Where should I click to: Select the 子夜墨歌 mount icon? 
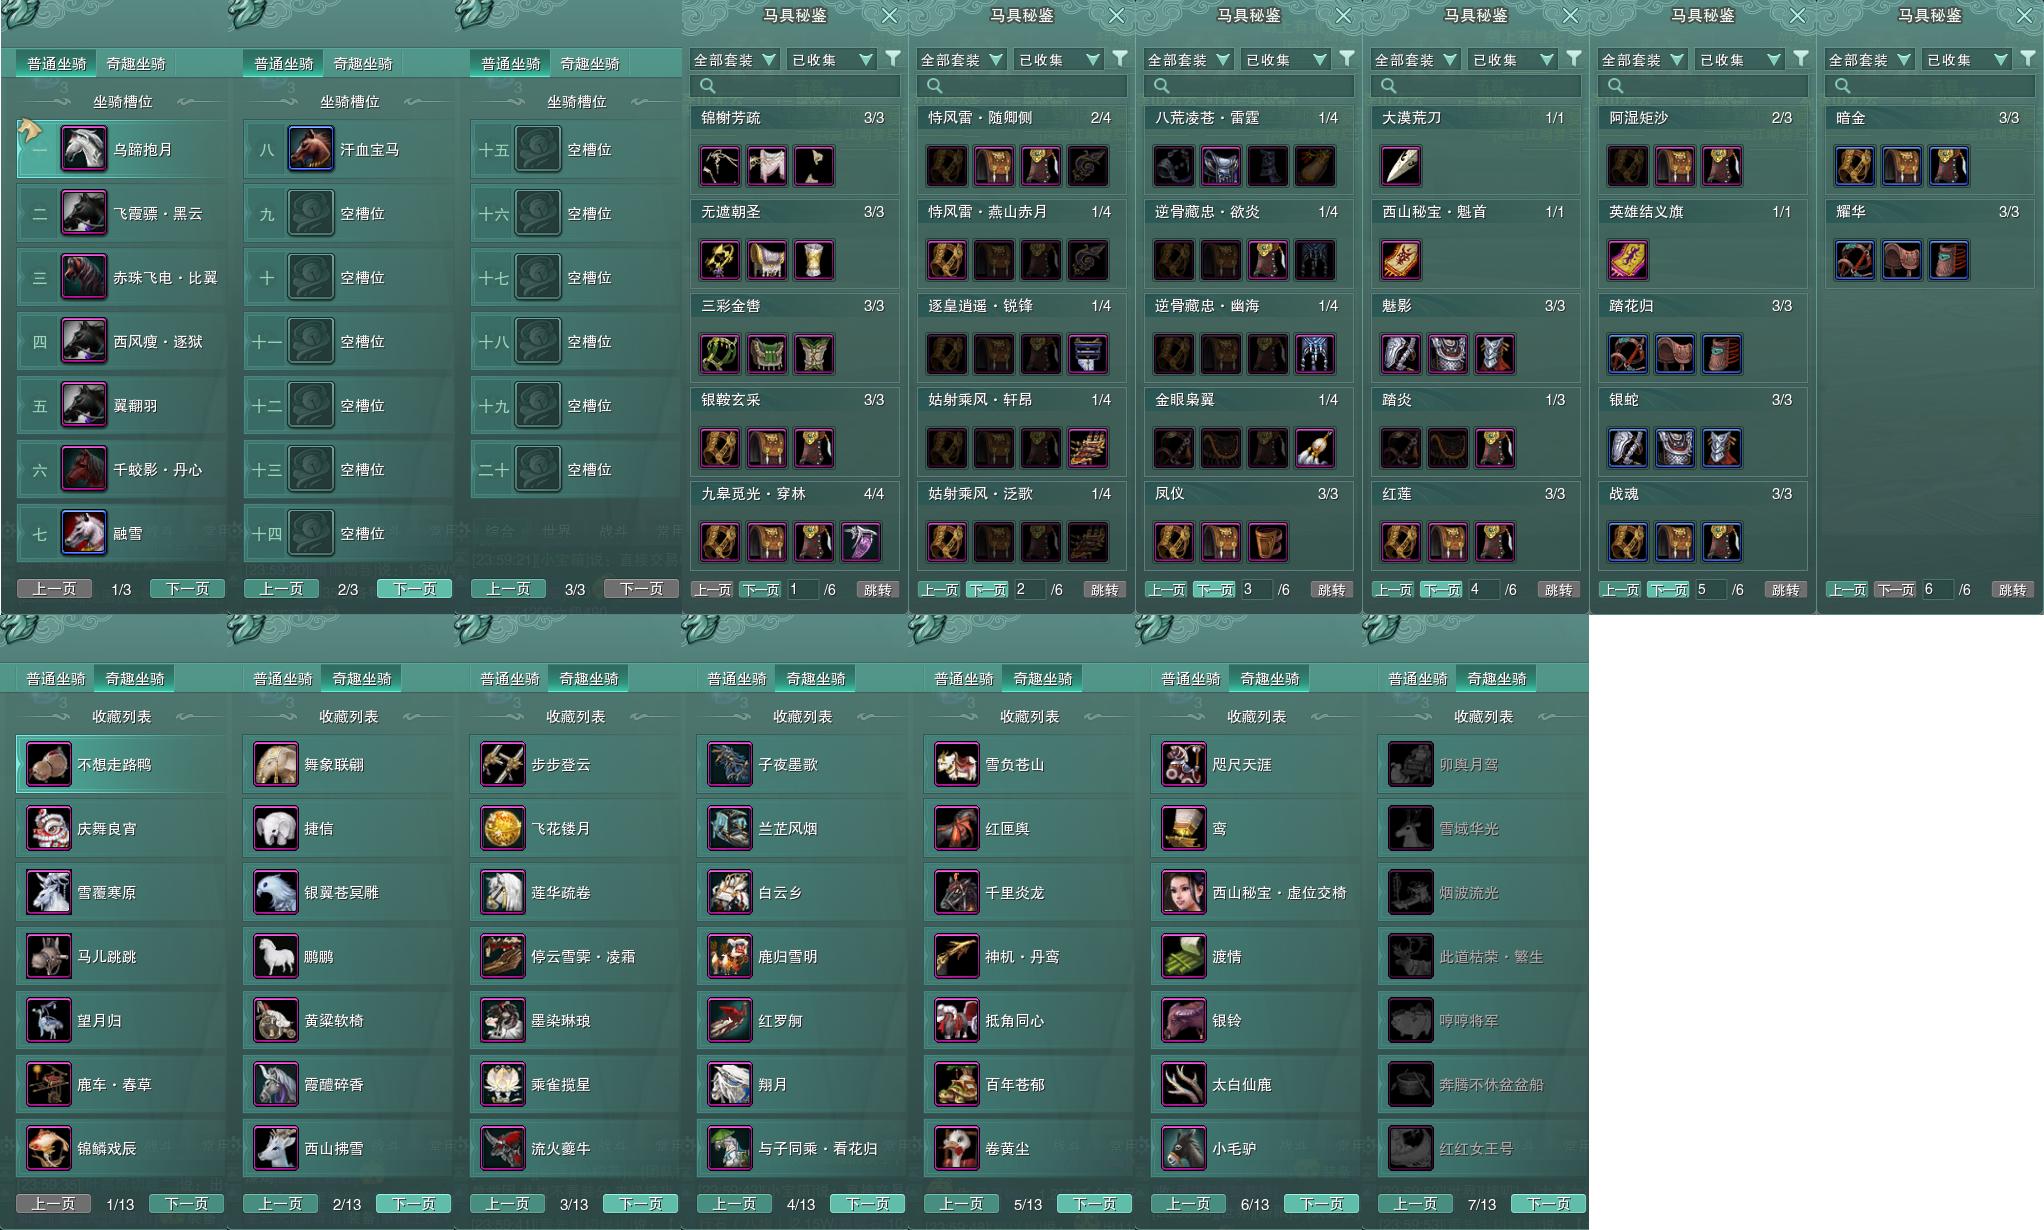point(729,764)
